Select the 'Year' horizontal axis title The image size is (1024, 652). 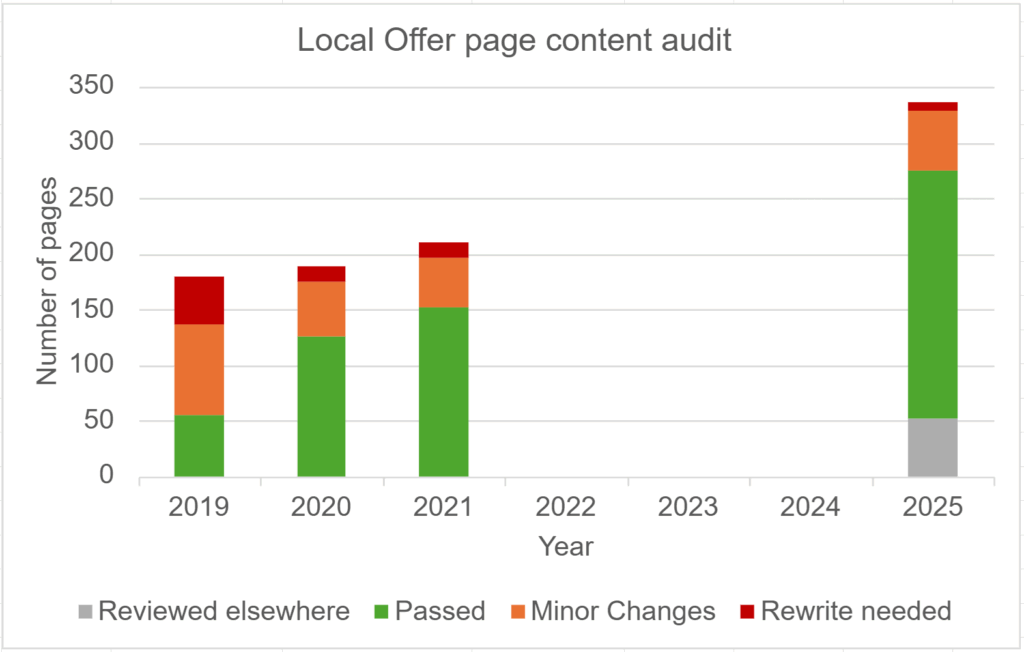coord(565,547)
